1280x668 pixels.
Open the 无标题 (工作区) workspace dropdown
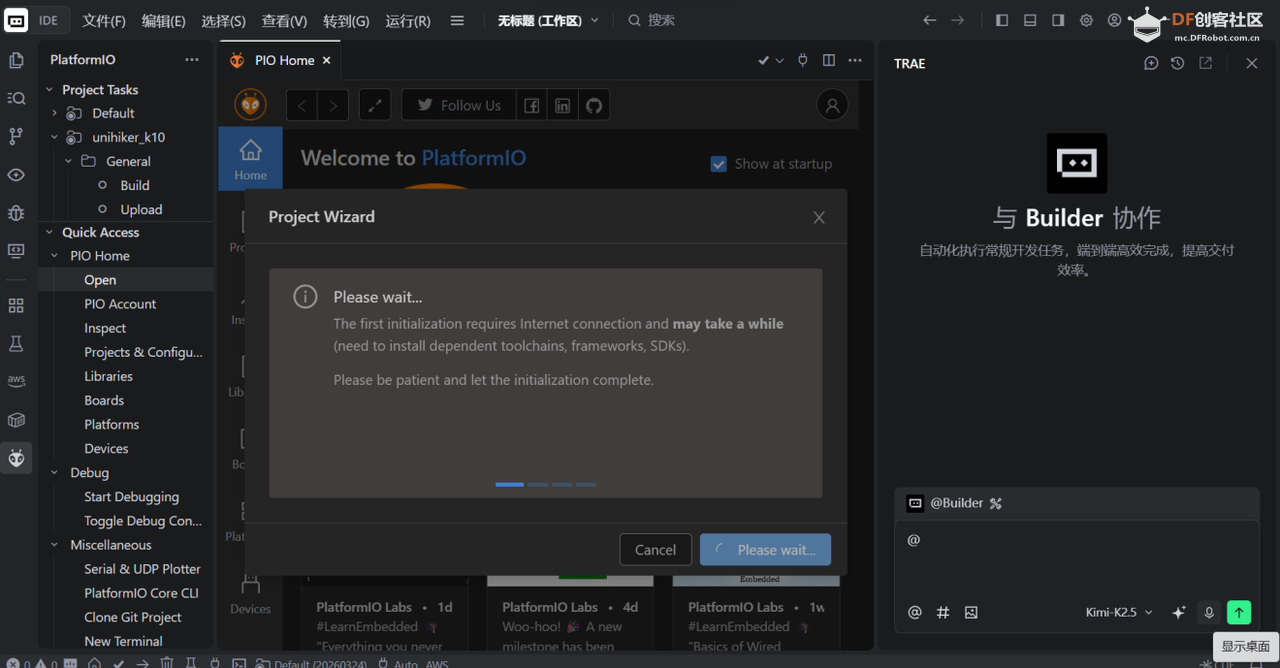pos(547,19)
